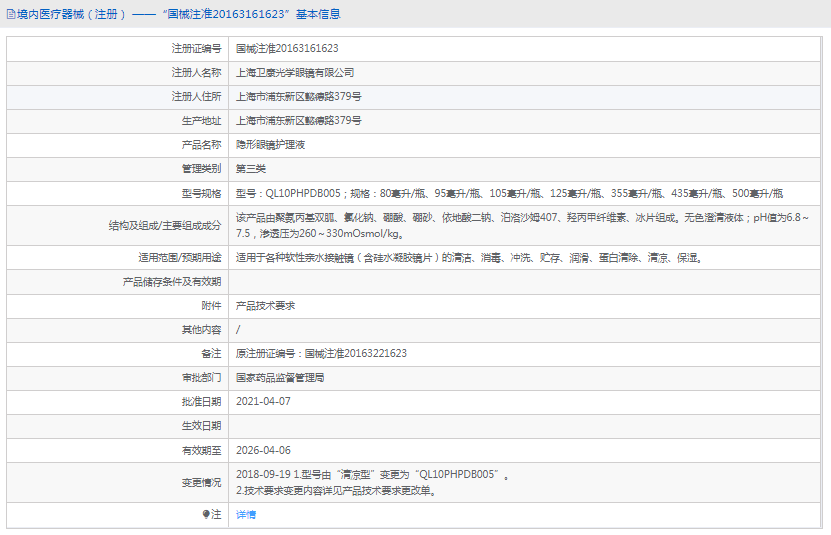831x535 pixels.
Task: Click the 变更情况 label
Action: (201, 483)
